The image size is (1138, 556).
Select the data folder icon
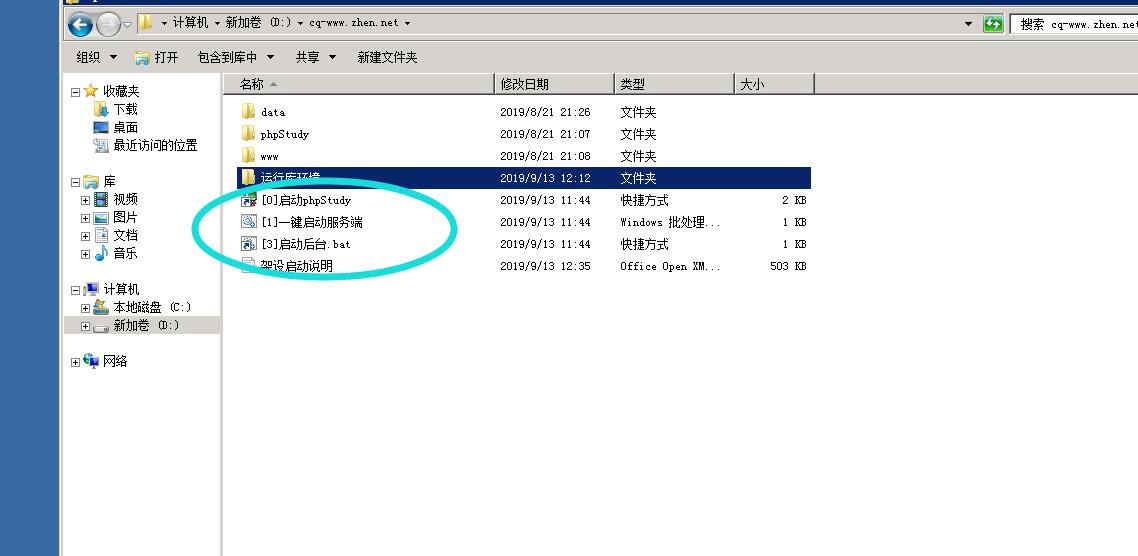[248, 112]
